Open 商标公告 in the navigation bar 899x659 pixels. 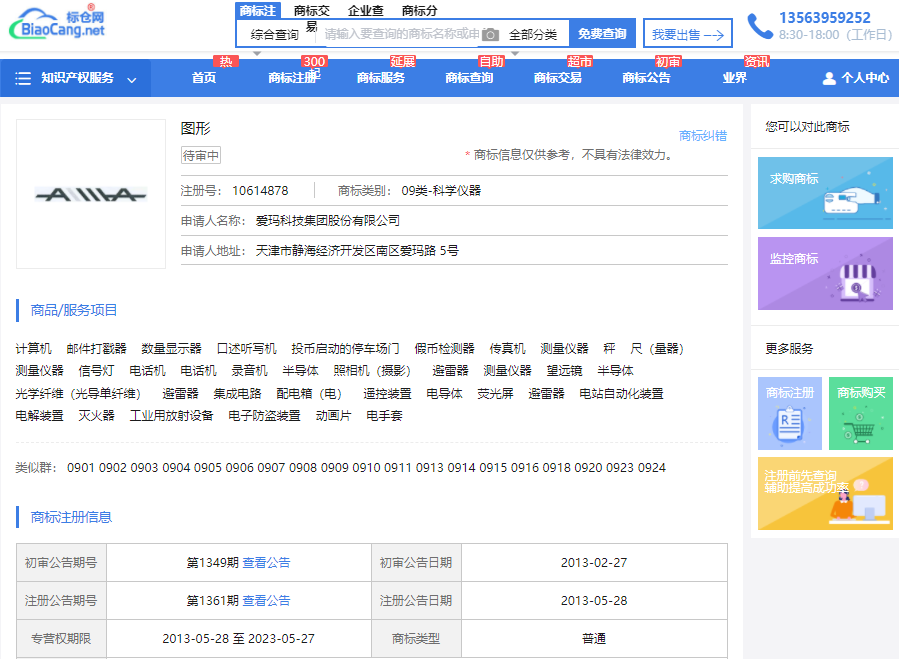click(x=646, y=78)
